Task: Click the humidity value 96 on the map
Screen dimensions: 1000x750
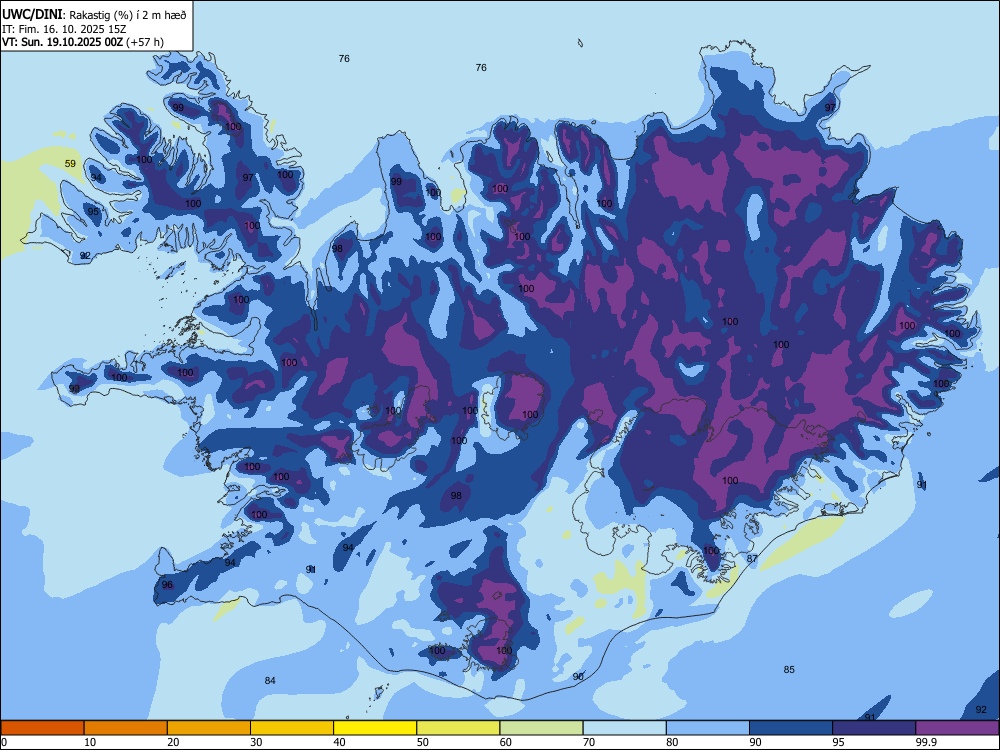Action: click(167, 585)
